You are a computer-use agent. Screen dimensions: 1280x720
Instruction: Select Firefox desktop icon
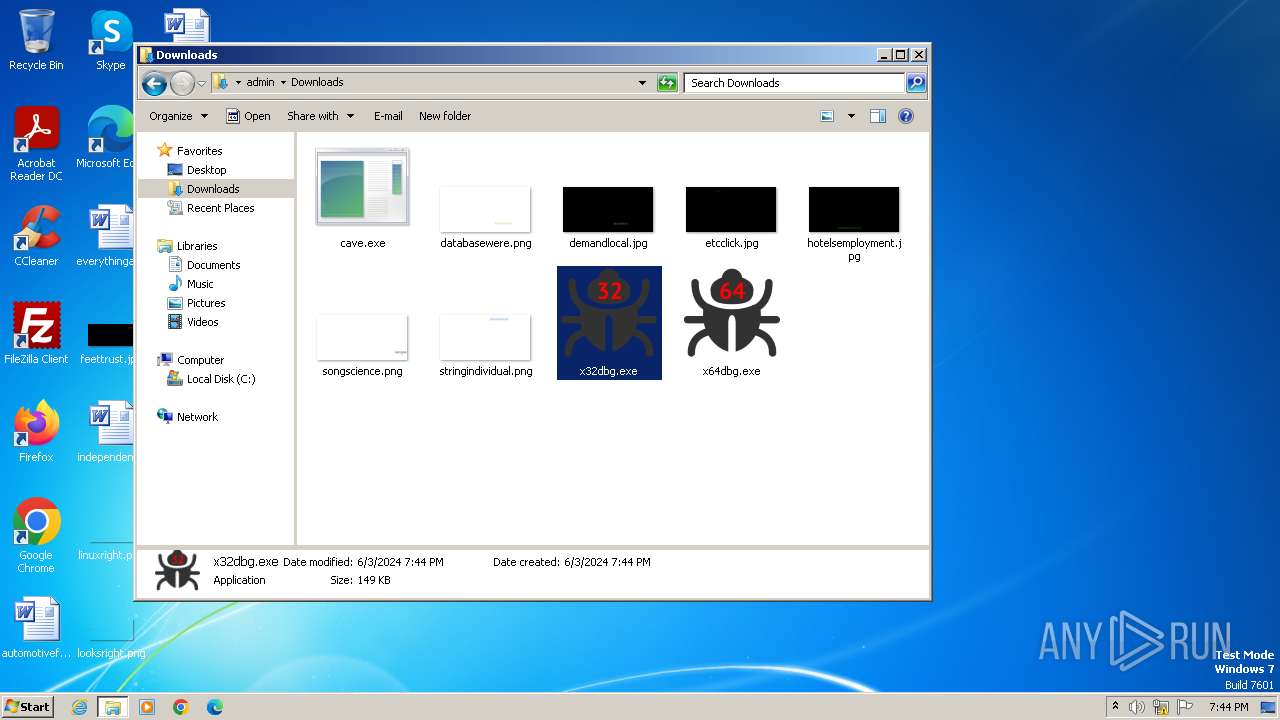click(x=36, y=432)
